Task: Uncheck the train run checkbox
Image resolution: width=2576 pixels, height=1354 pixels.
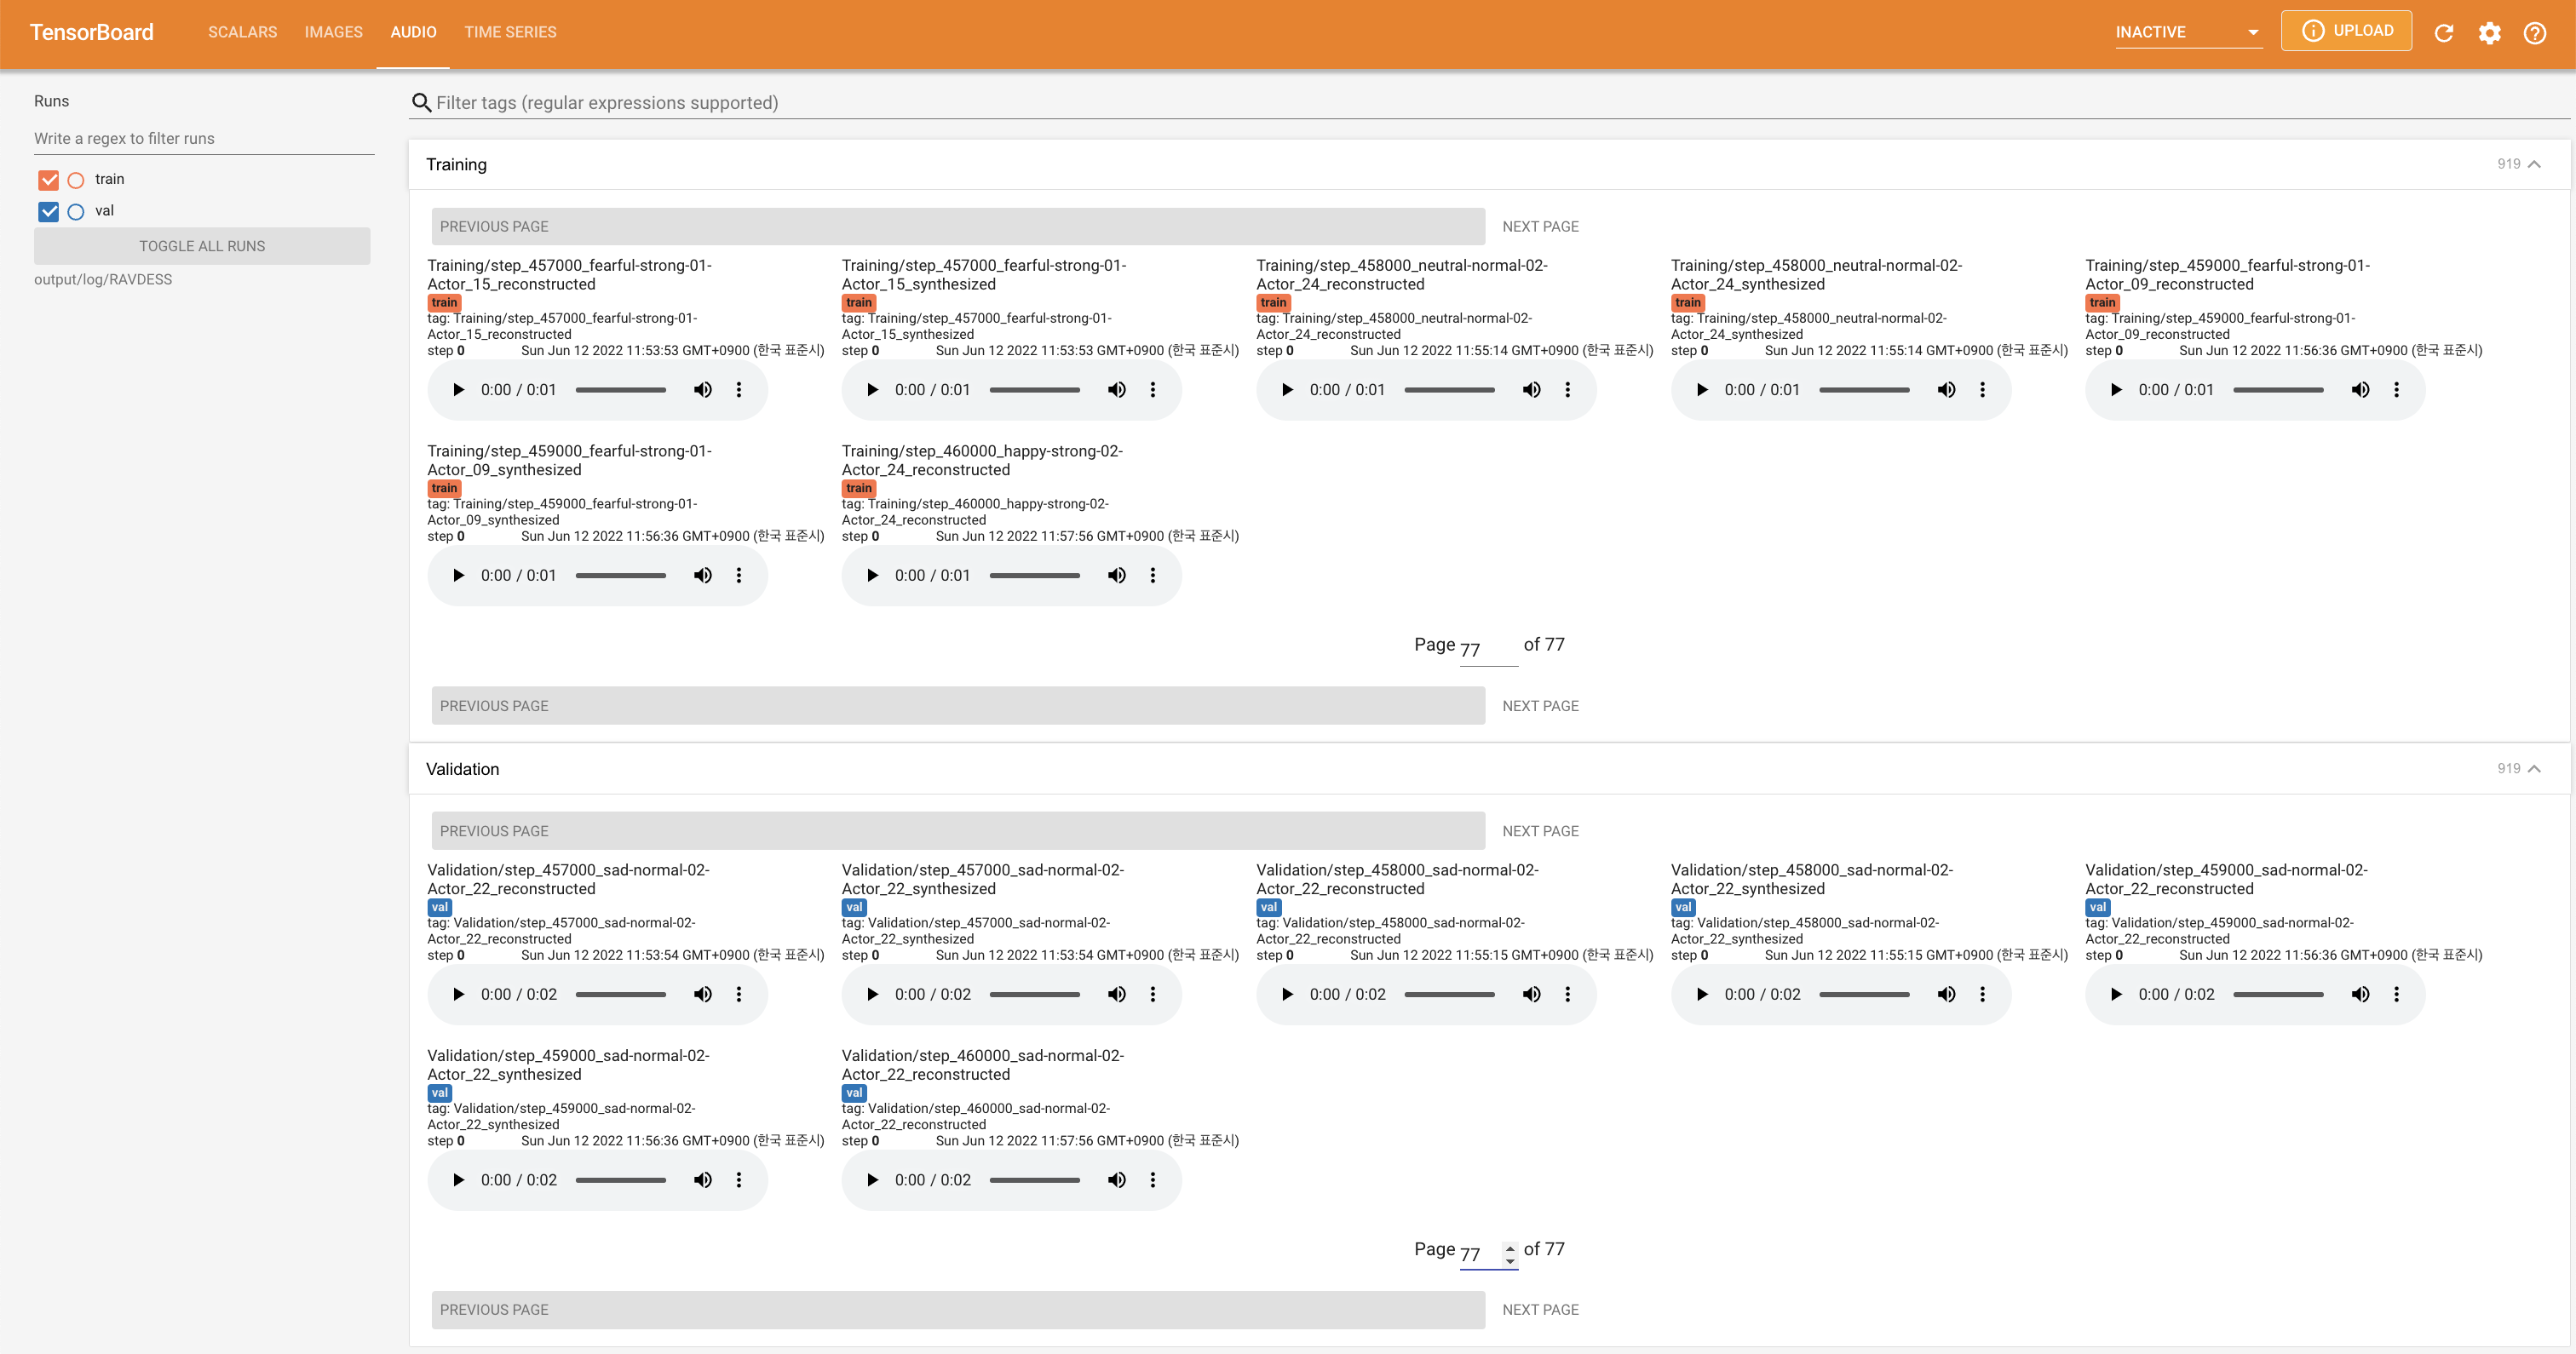Action: coord(48,180)
